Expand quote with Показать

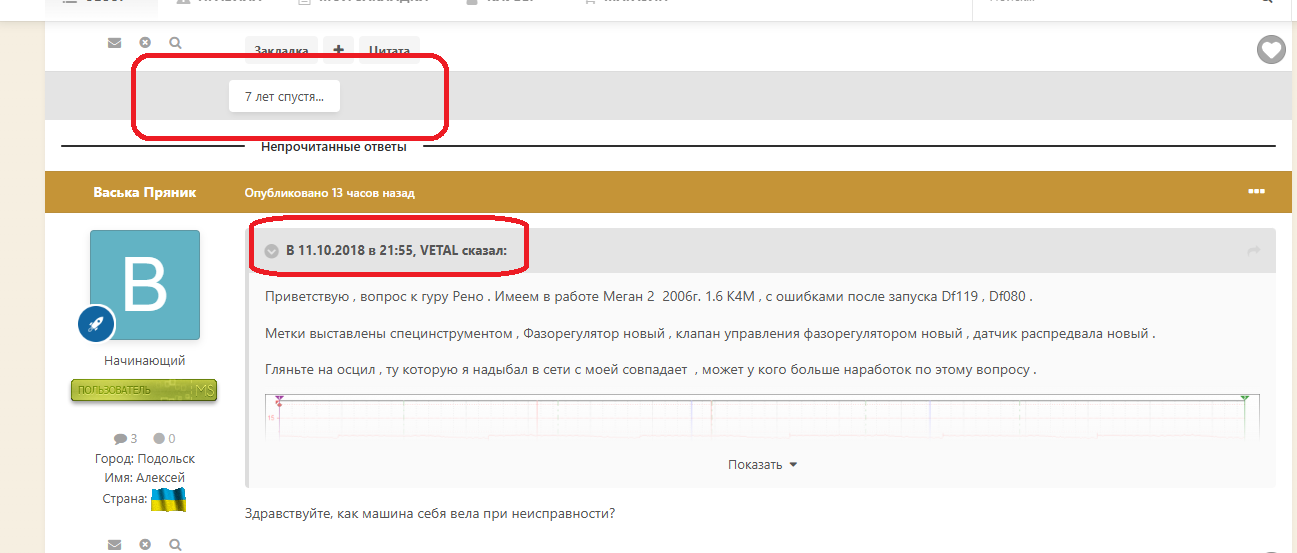[762, 465]
